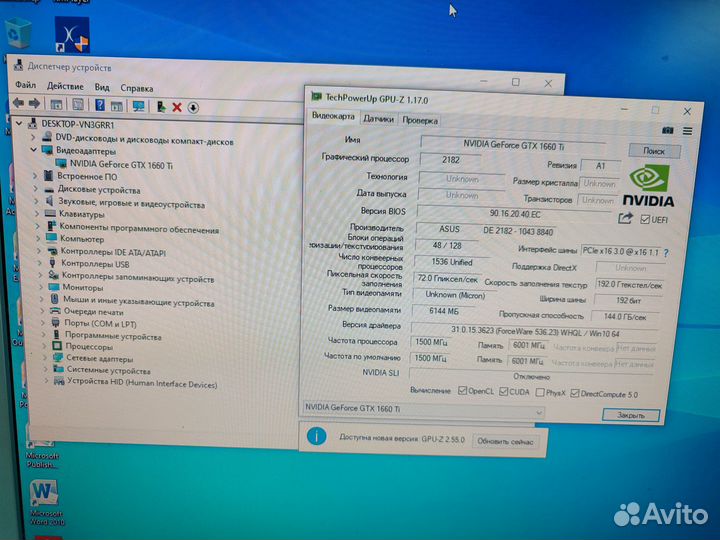Screen dimensions: 720x540
Task: Click the blue info icon in update notice
Action: click(x=316, y=436)
